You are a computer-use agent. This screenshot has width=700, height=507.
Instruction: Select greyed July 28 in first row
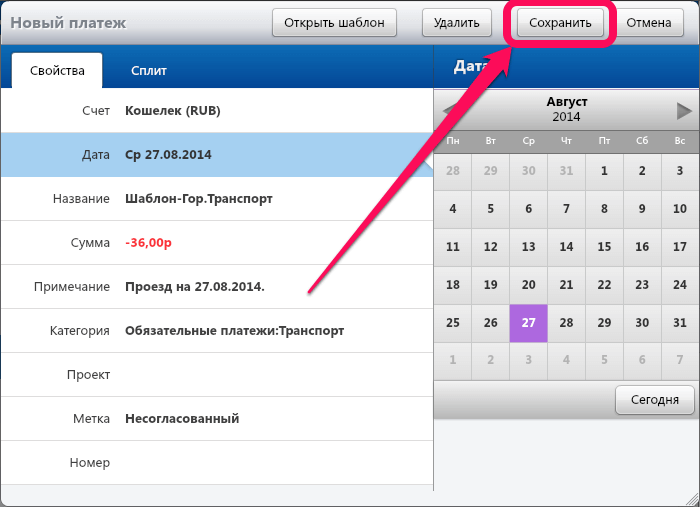coord(453,171)
